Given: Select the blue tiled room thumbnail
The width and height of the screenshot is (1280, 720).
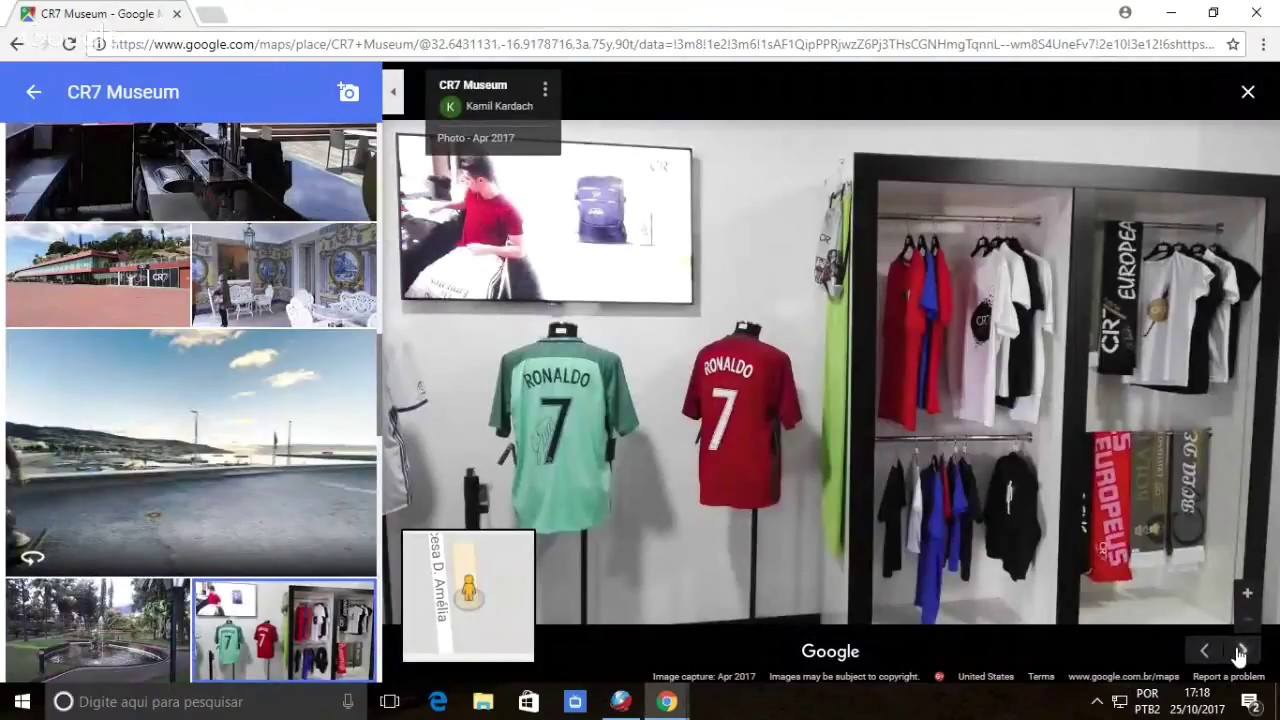Looking at the screenshot, I should coord(284,275).
